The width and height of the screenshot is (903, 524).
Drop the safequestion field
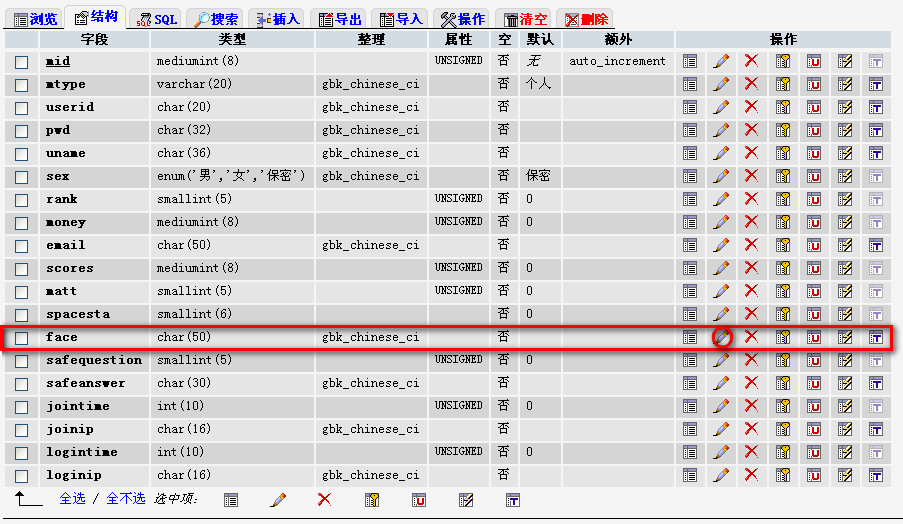point(751,360)
